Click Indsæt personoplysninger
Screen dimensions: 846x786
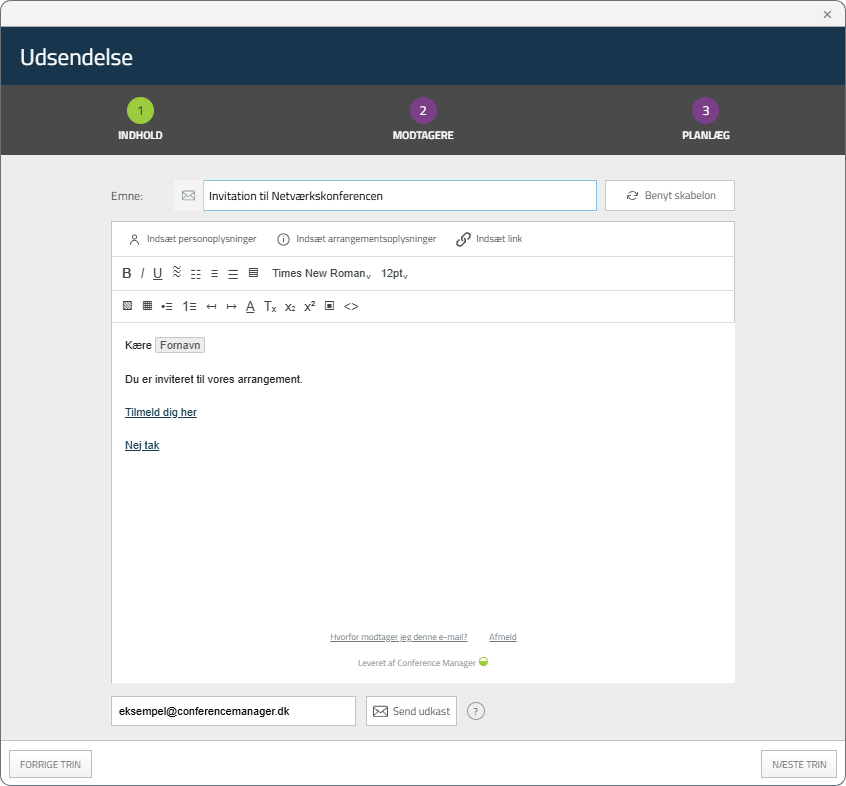193,239
